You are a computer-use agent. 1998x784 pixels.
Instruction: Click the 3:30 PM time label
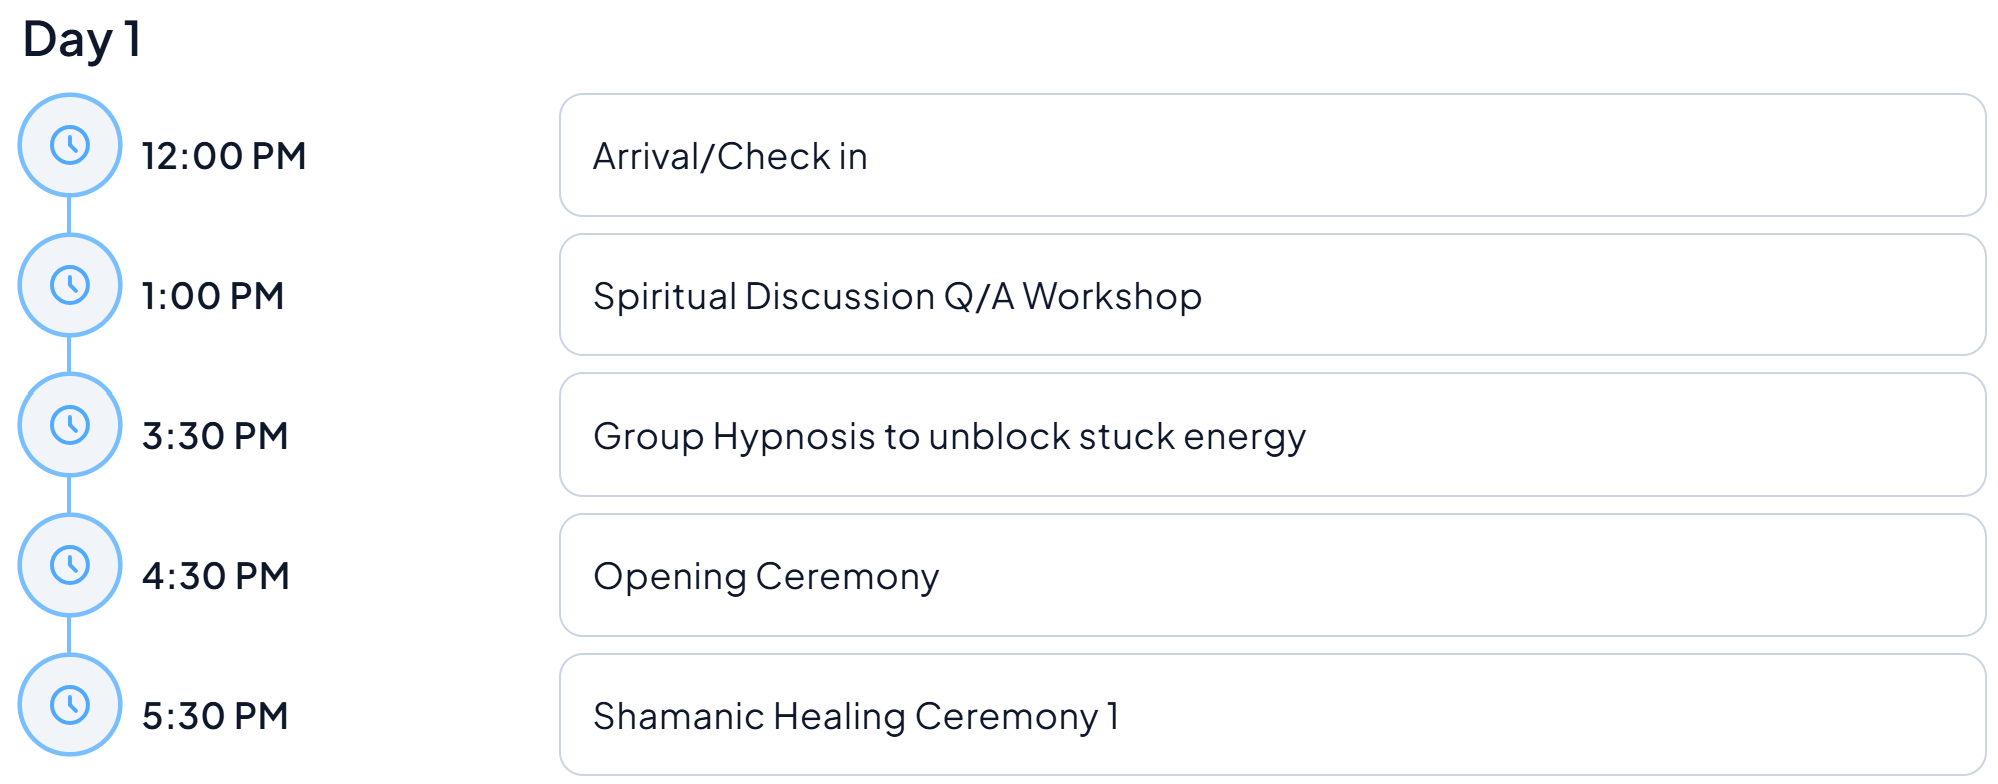pyautogui.click(x=215, y=437)
